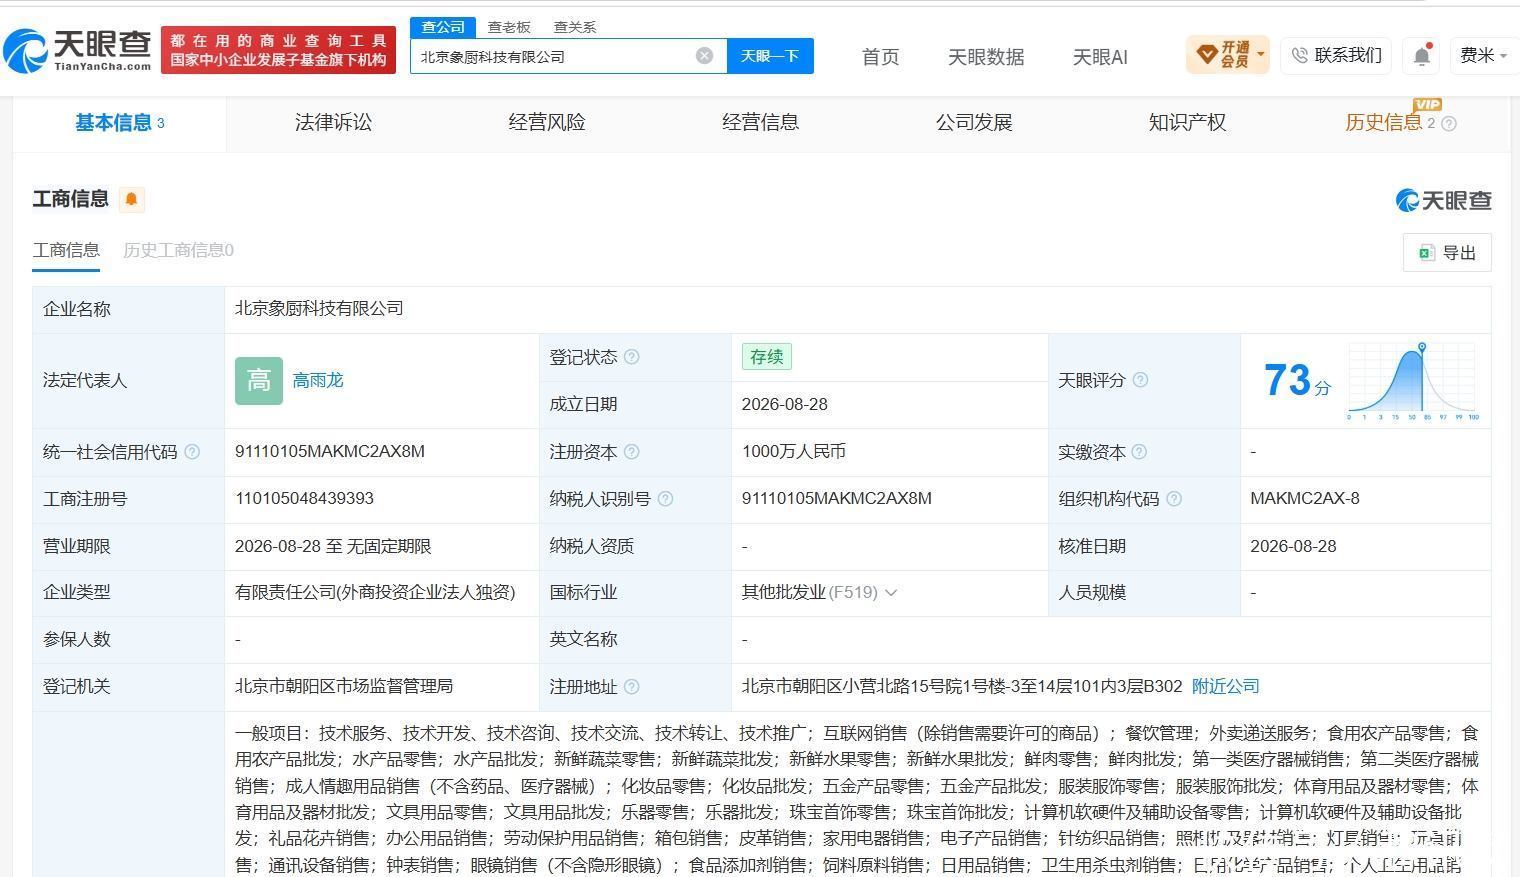
Task: Open the 知识产权 tab
Action: 1187,122
